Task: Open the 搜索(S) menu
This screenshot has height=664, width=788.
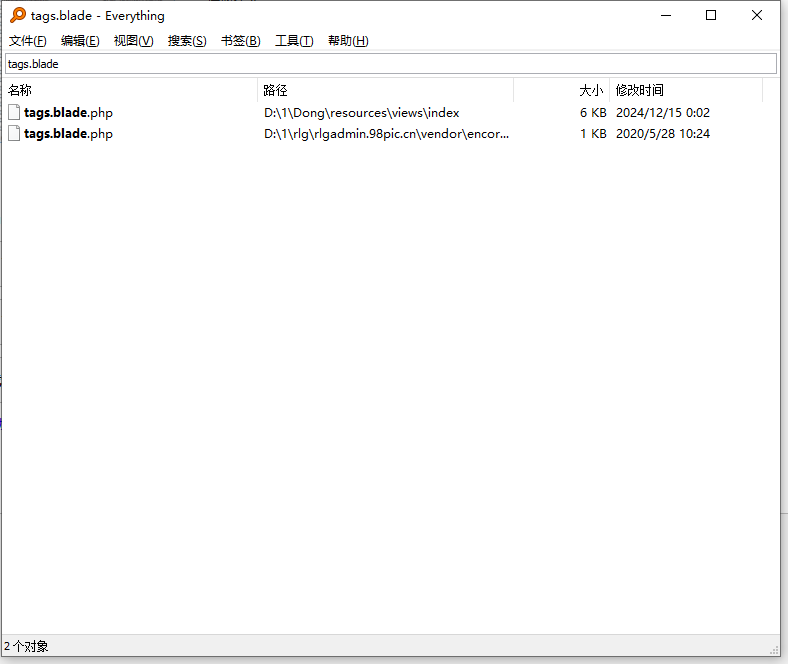Action: (187, 41)
